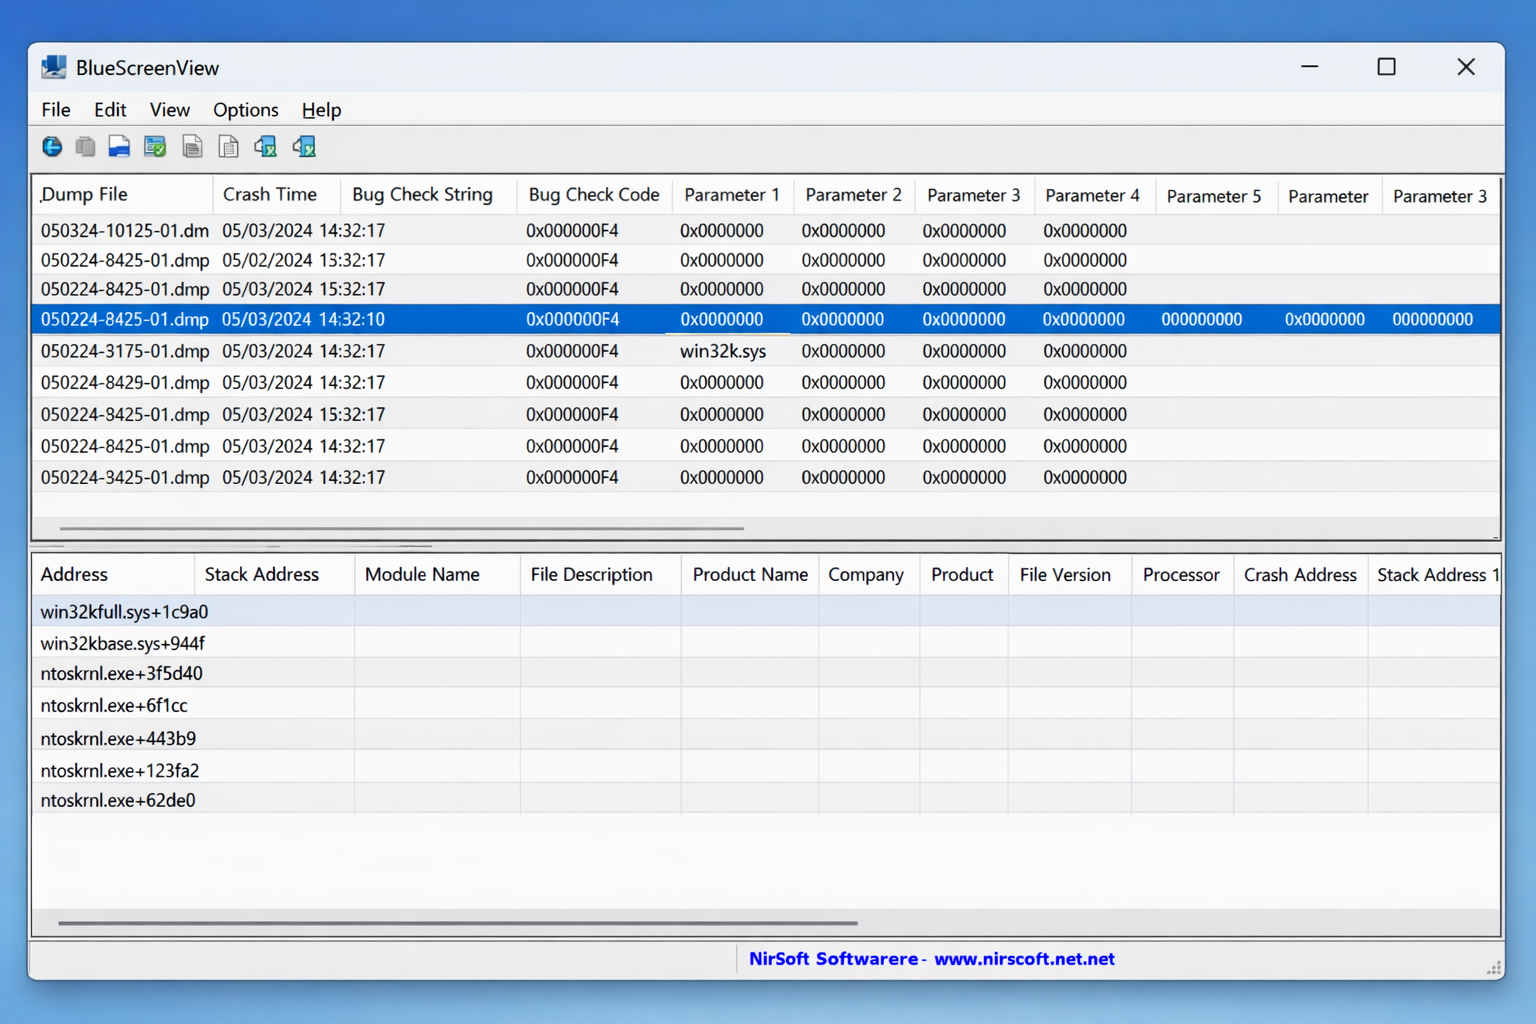Select the win32kbase.sys+944f address row

click(766, 643)
